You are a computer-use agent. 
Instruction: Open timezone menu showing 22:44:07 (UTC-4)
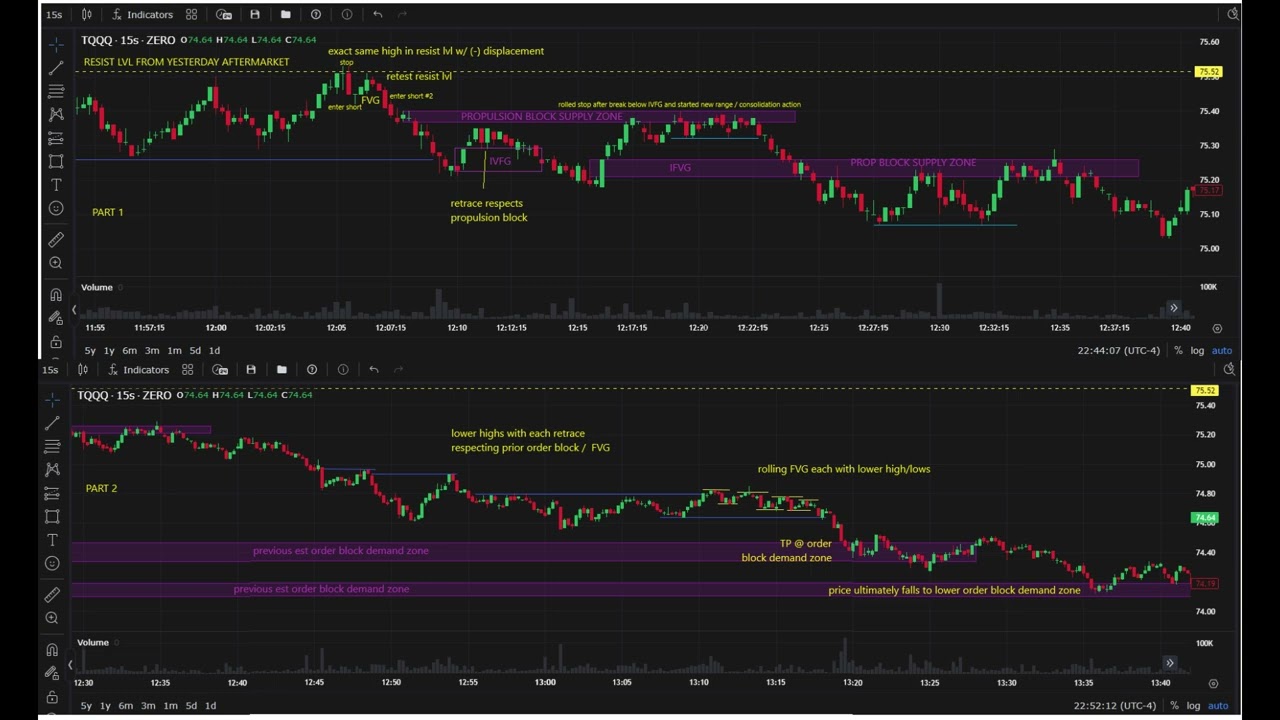(x=1118, y=350)
